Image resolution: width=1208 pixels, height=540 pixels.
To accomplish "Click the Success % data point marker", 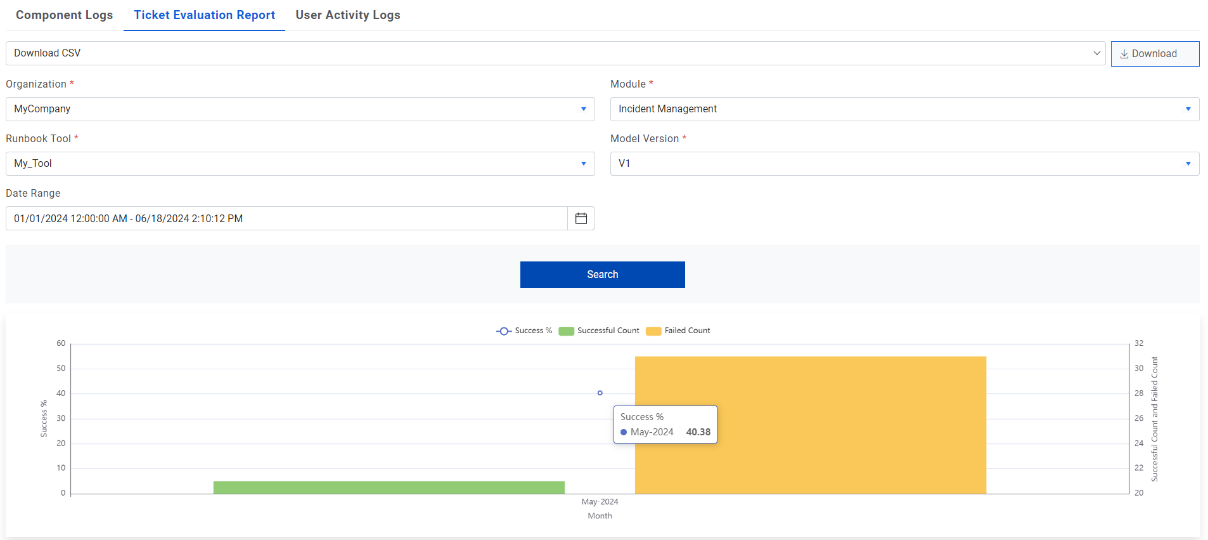I will point(600,393).
